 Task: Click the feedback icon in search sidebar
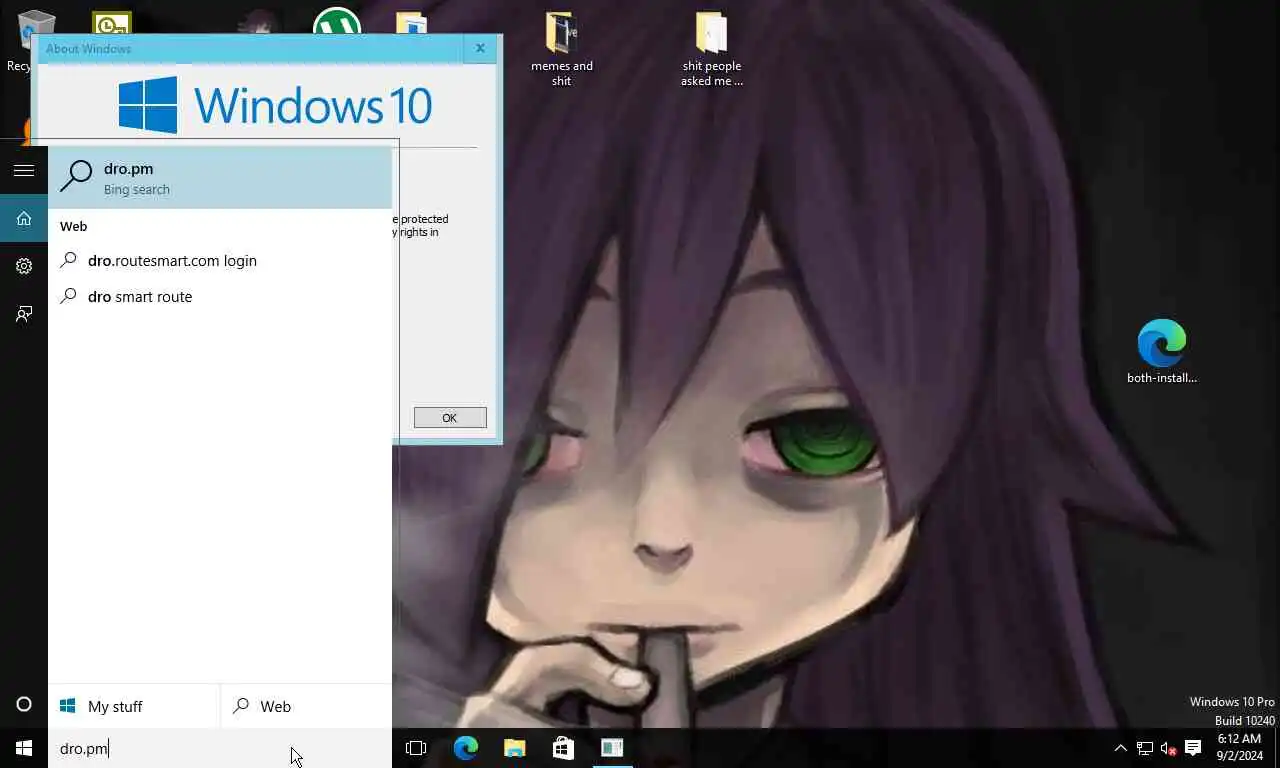(24, 314)
